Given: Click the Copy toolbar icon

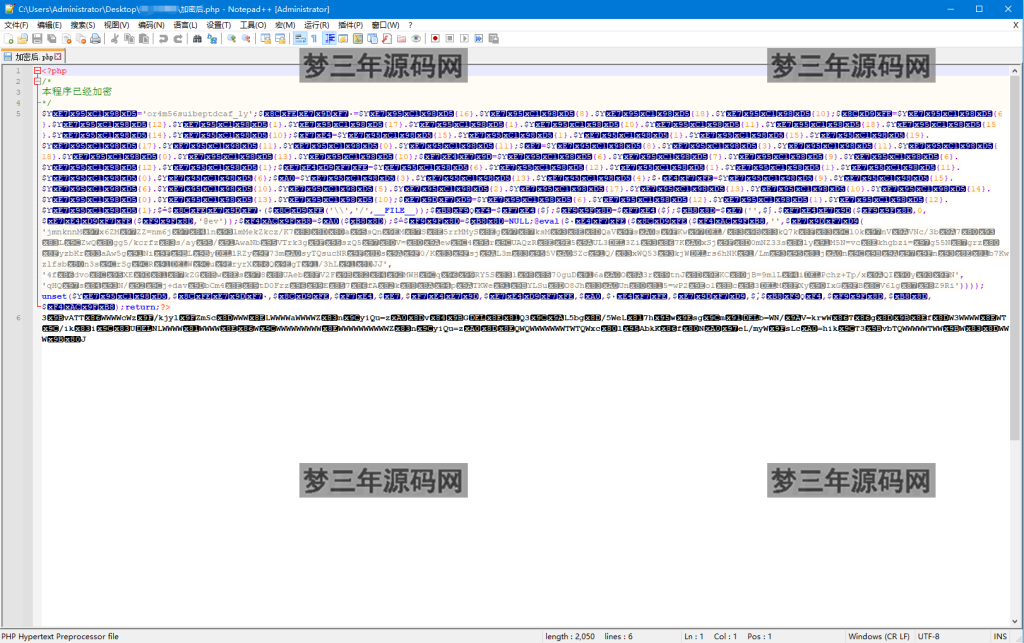Looking at the screenshot, I should 129,39.
